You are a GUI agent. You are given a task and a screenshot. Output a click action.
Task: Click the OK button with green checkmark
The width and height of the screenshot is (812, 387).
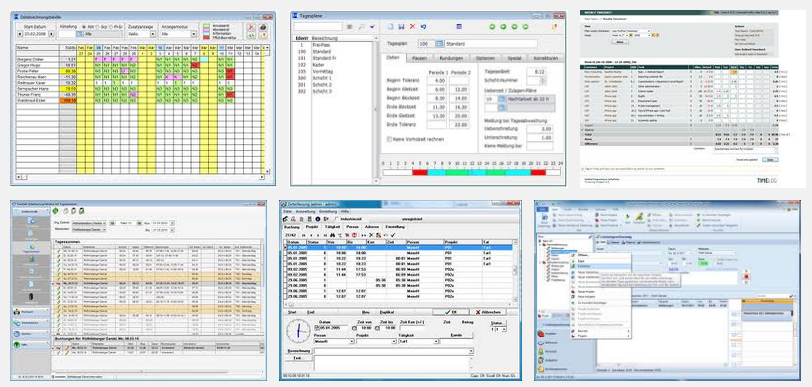click(x=450, y=312)
